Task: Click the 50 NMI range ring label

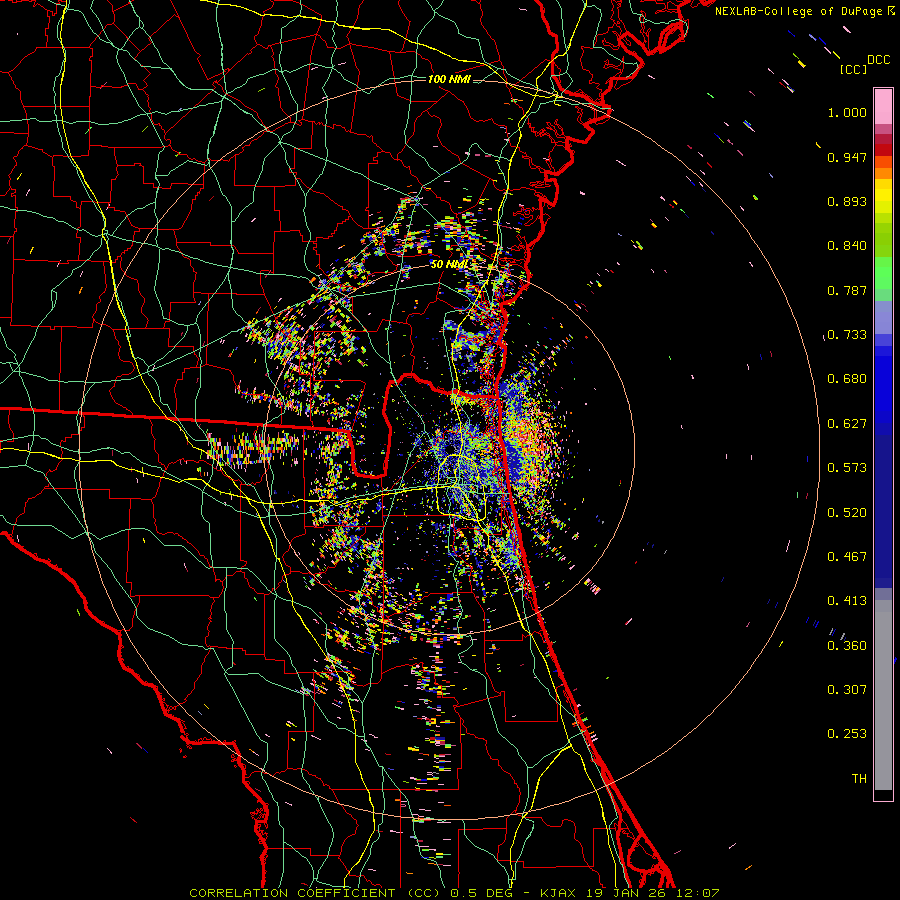Action: (x=449, y=264)
